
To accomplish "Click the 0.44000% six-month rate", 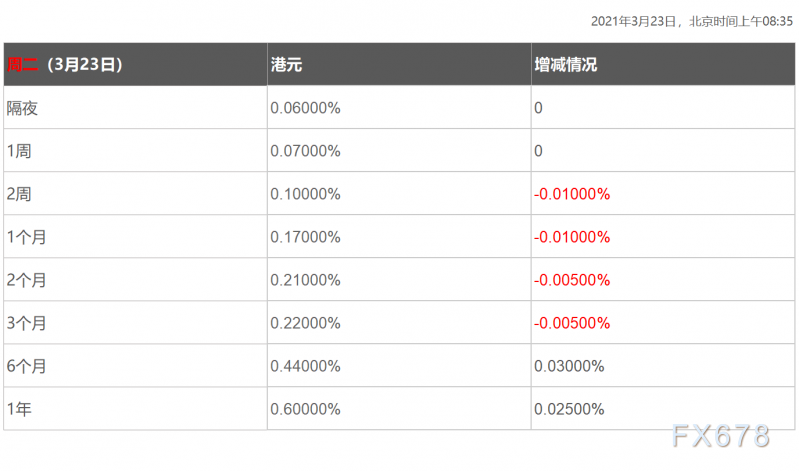I will (306, 366).
